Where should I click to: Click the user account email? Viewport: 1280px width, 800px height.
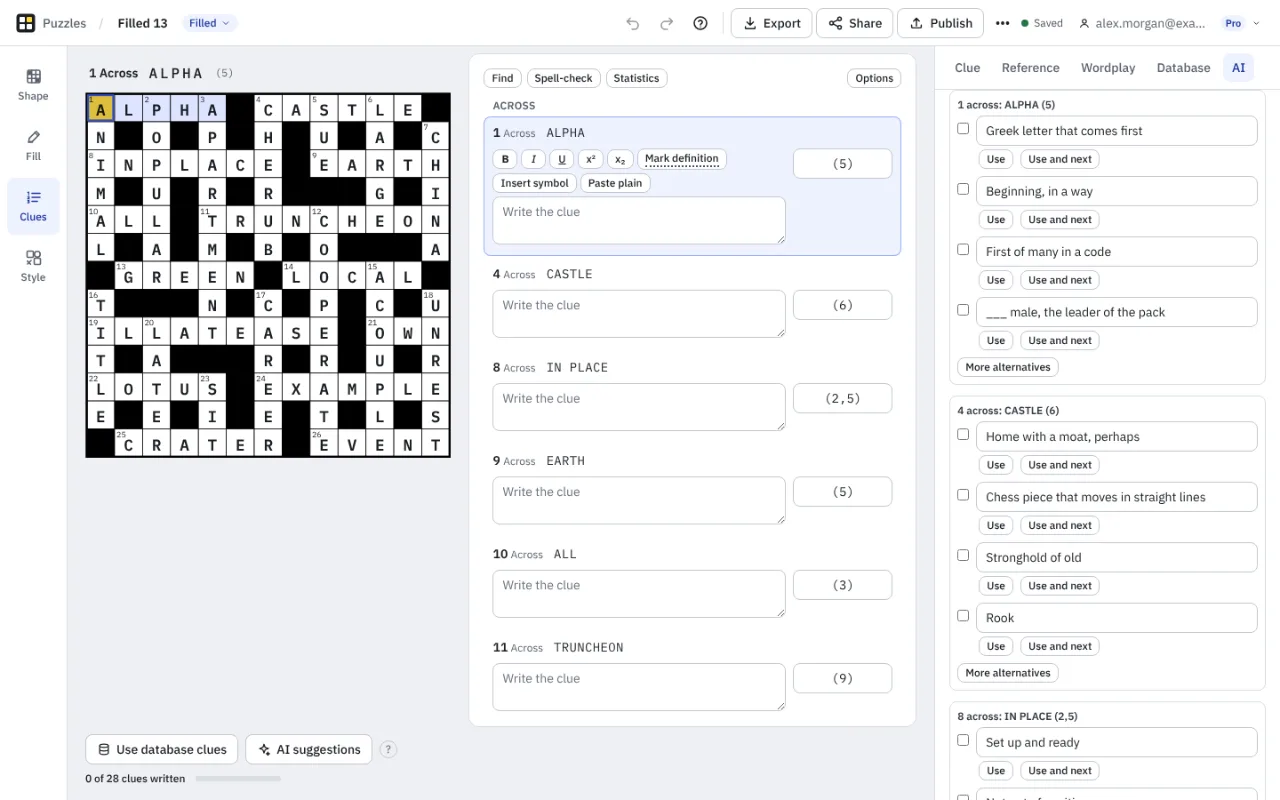click(x=1143, y=23)
